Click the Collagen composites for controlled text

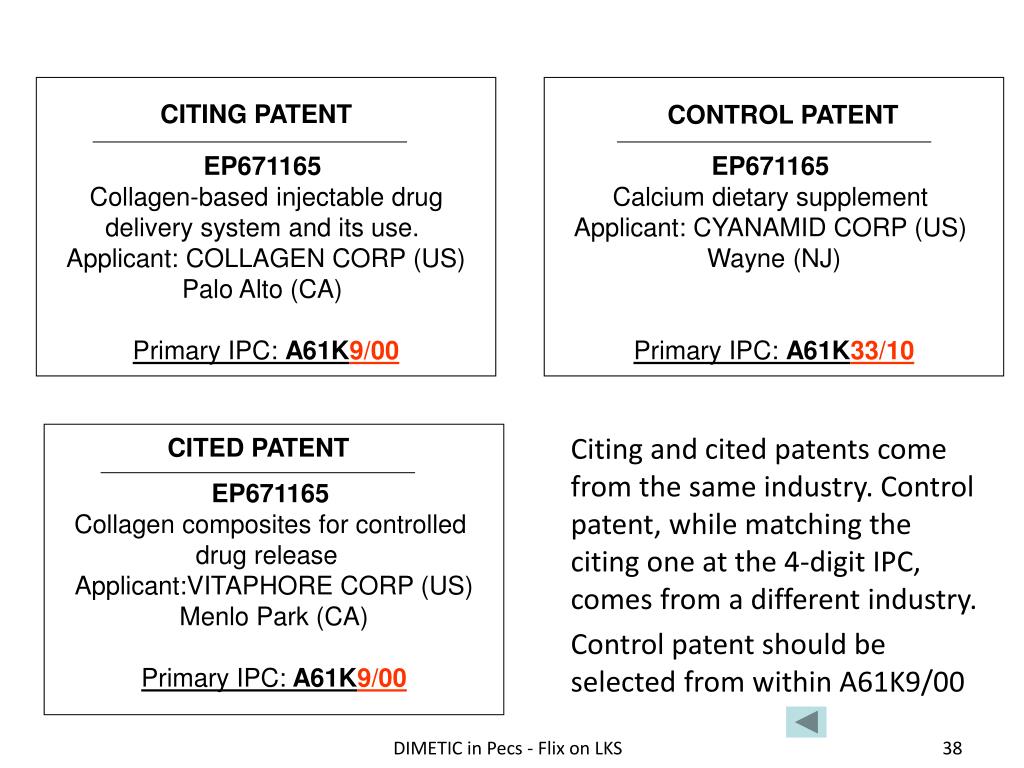click(x=271, y=525)
